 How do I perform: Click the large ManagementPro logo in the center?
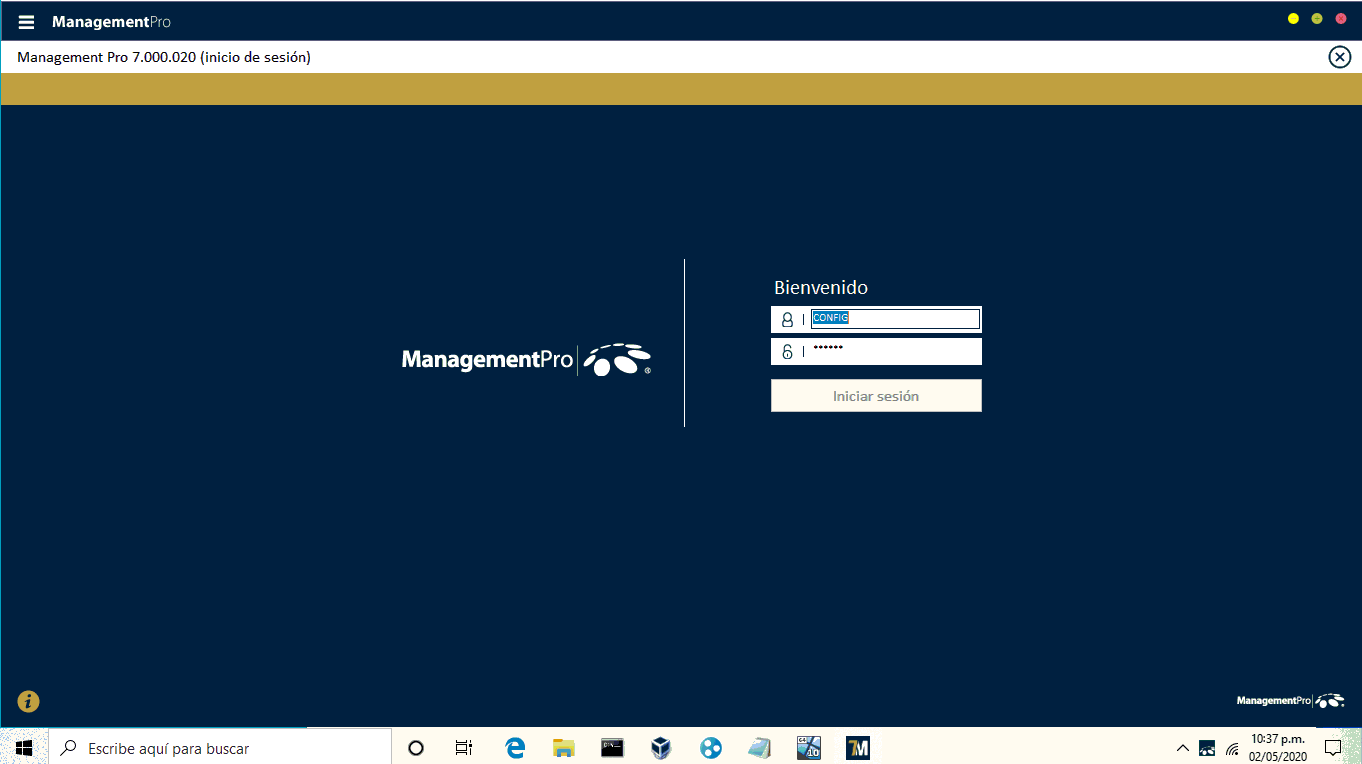point(526,359)
